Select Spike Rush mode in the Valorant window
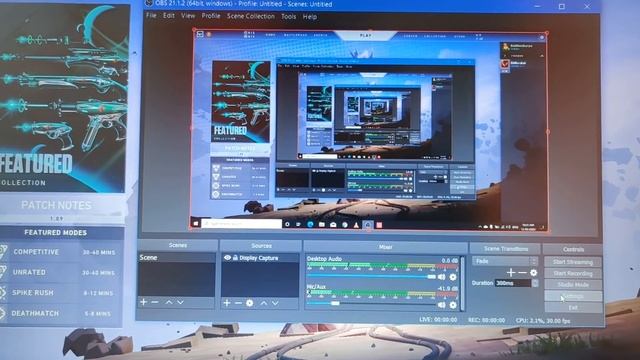Image resolution: width=640 pixels, height=360 pixels. [x=61, y=293]
